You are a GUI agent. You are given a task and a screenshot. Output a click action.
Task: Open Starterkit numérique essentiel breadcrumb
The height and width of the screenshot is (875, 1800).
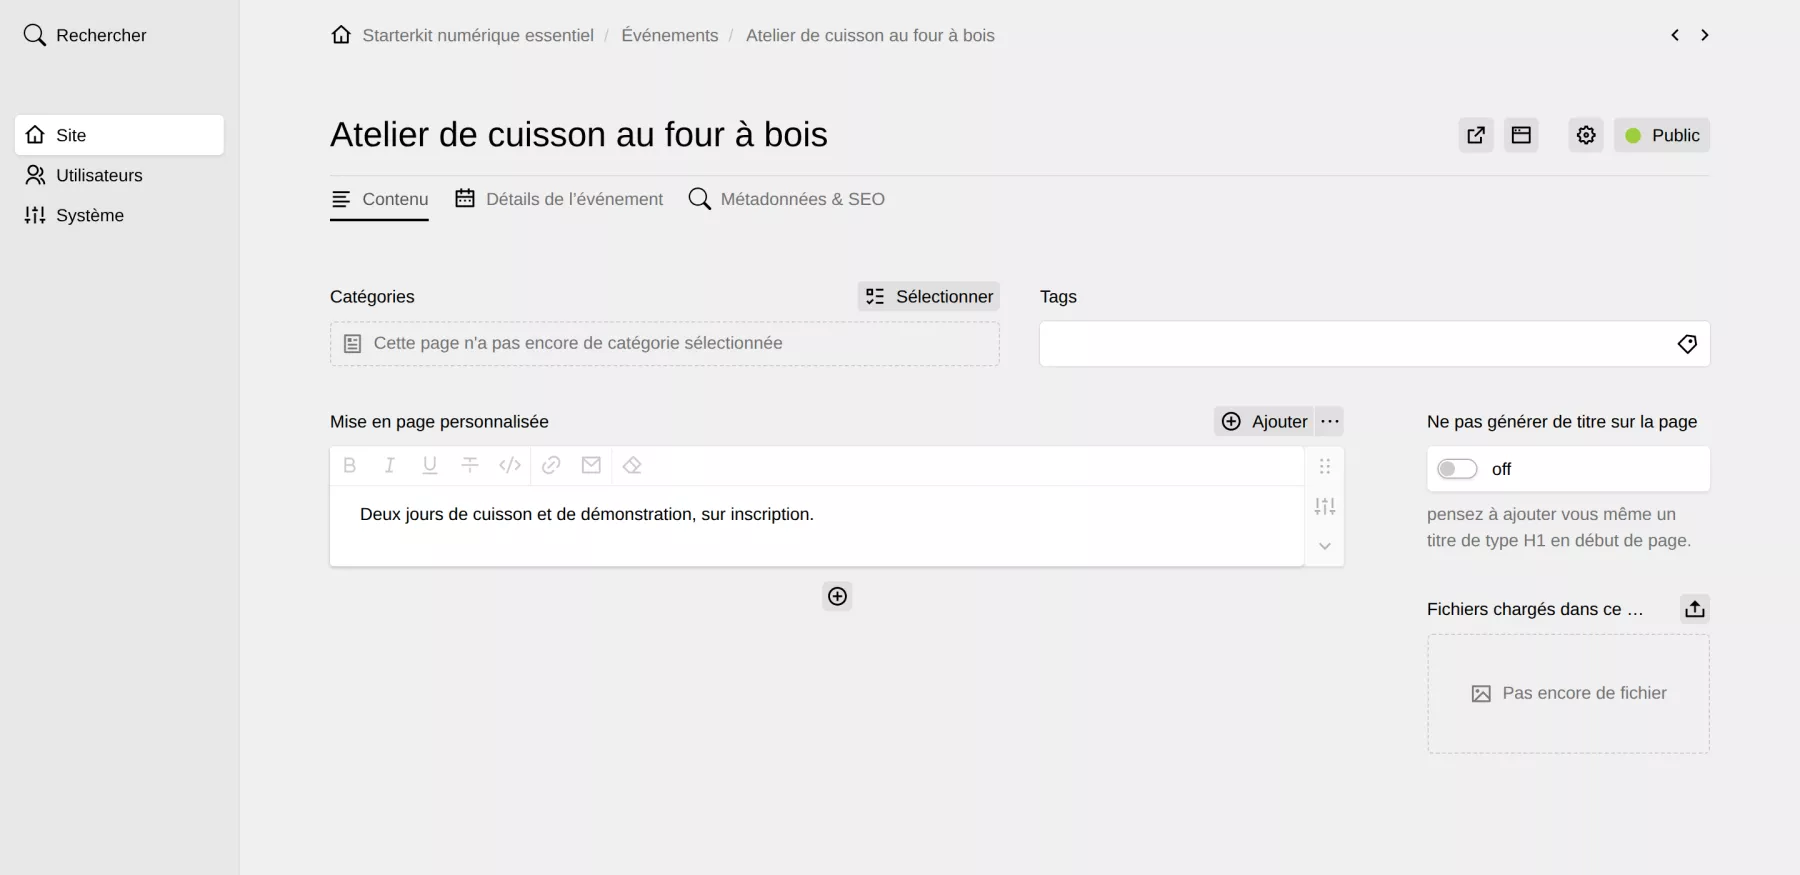pyautogui.click(x=478, y=35)
